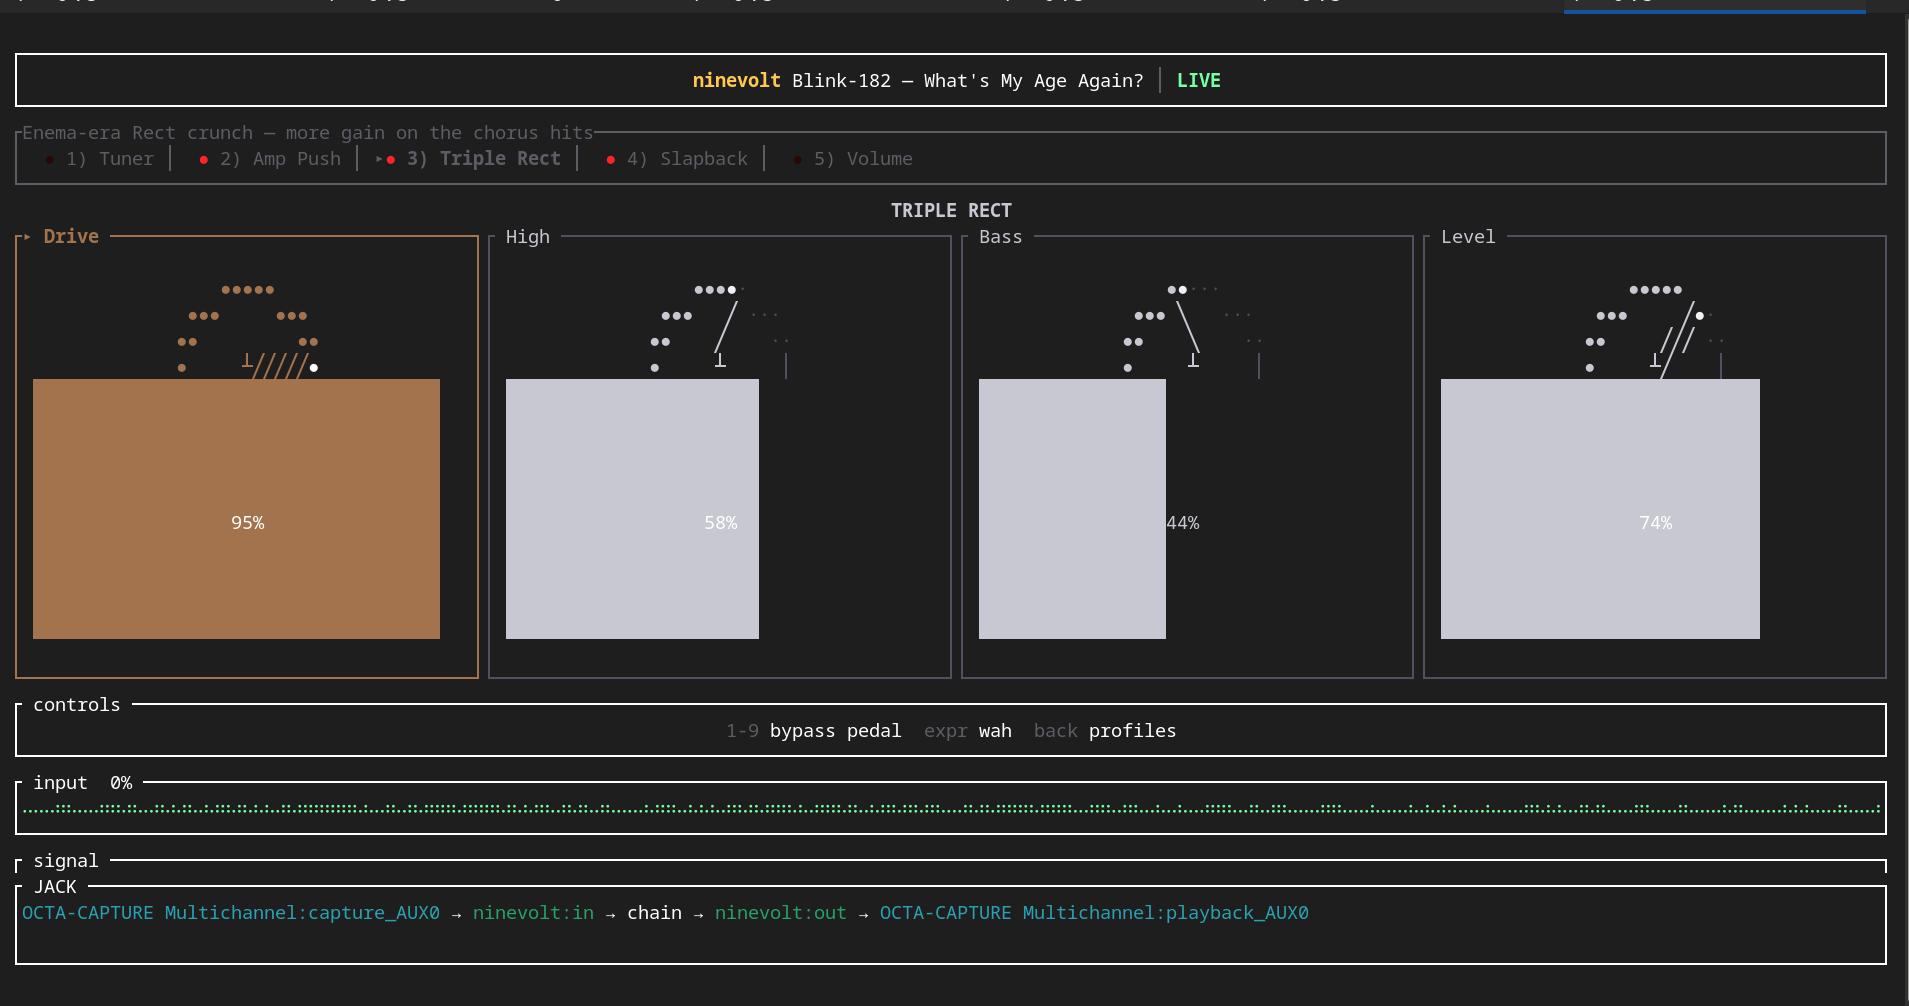Click the OCTA-CAPTURE playback_AUX0 port

(1094, 913)
